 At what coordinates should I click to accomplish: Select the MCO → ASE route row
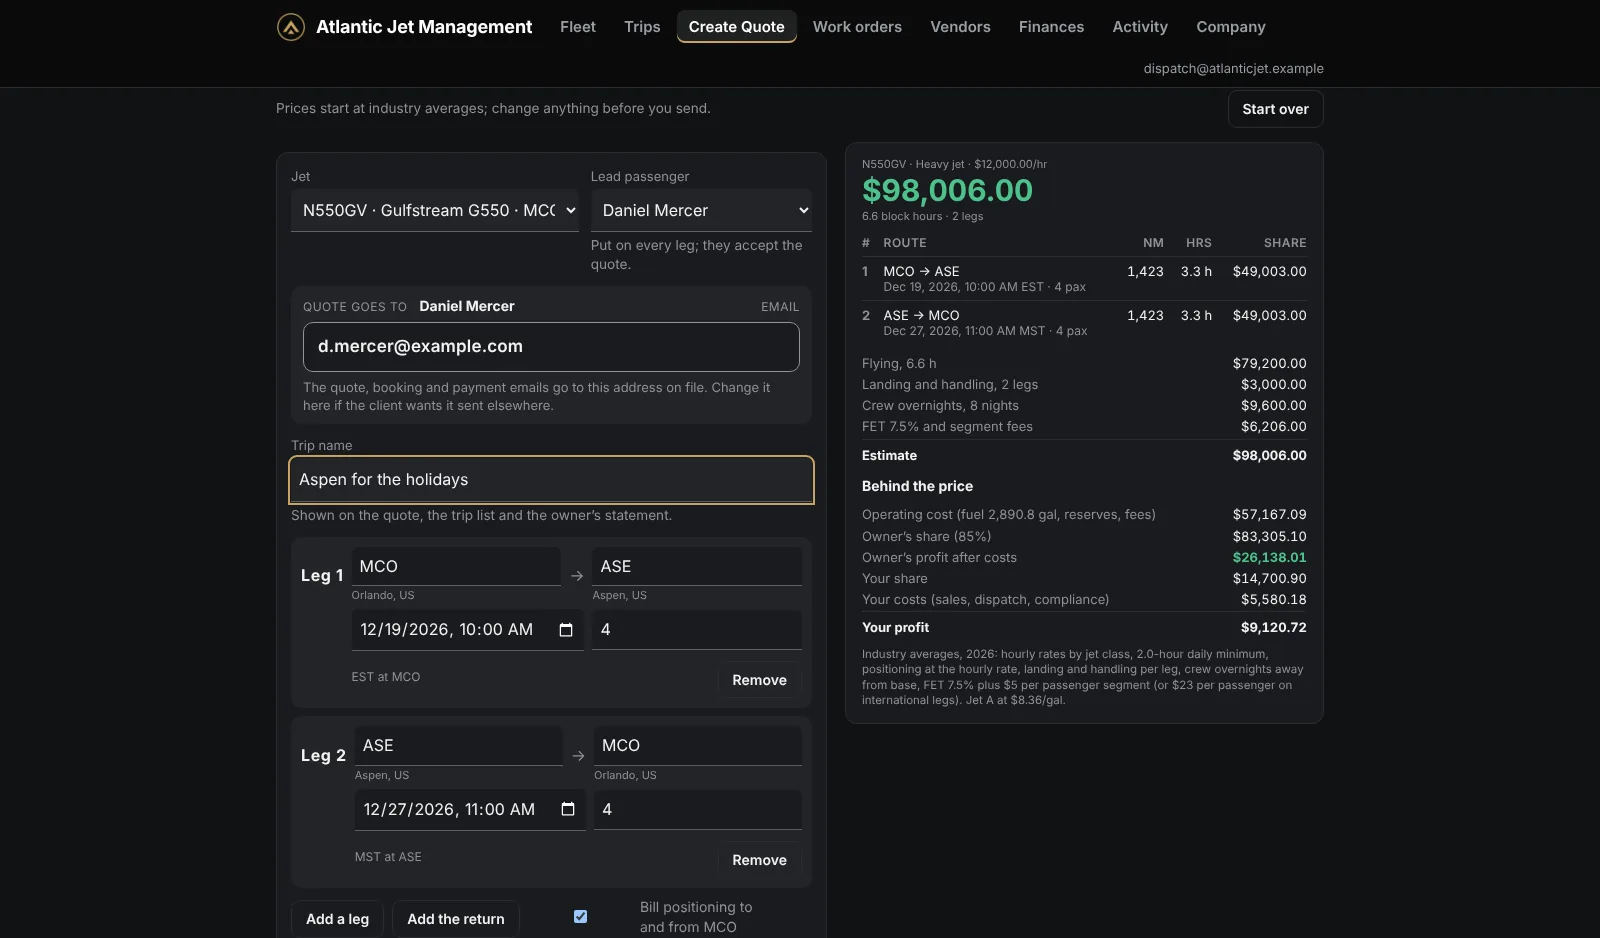1084,278
